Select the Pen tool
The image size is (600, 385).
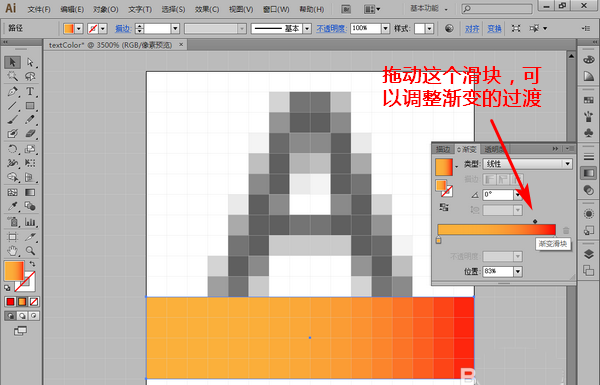[12, 91]
